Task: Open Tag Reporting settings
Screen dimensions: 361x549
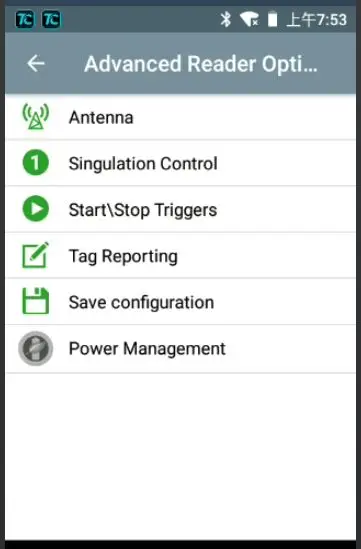Action: [180, 256]
